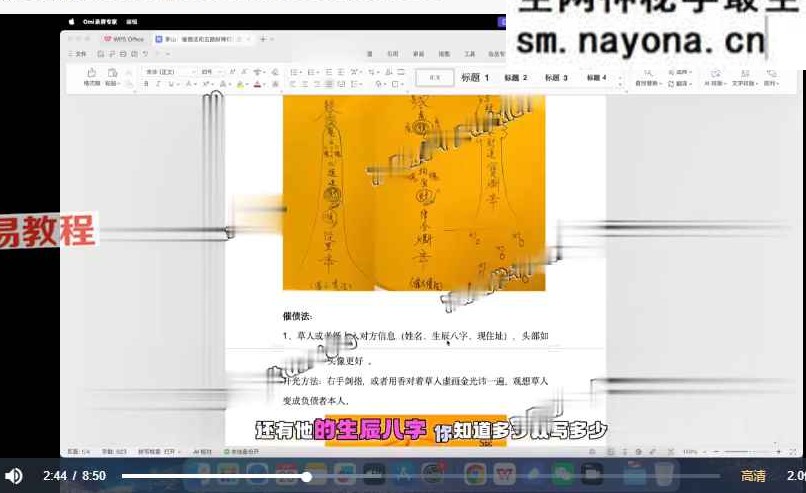Click the 粘贴 paste icon

click(112, 76)
